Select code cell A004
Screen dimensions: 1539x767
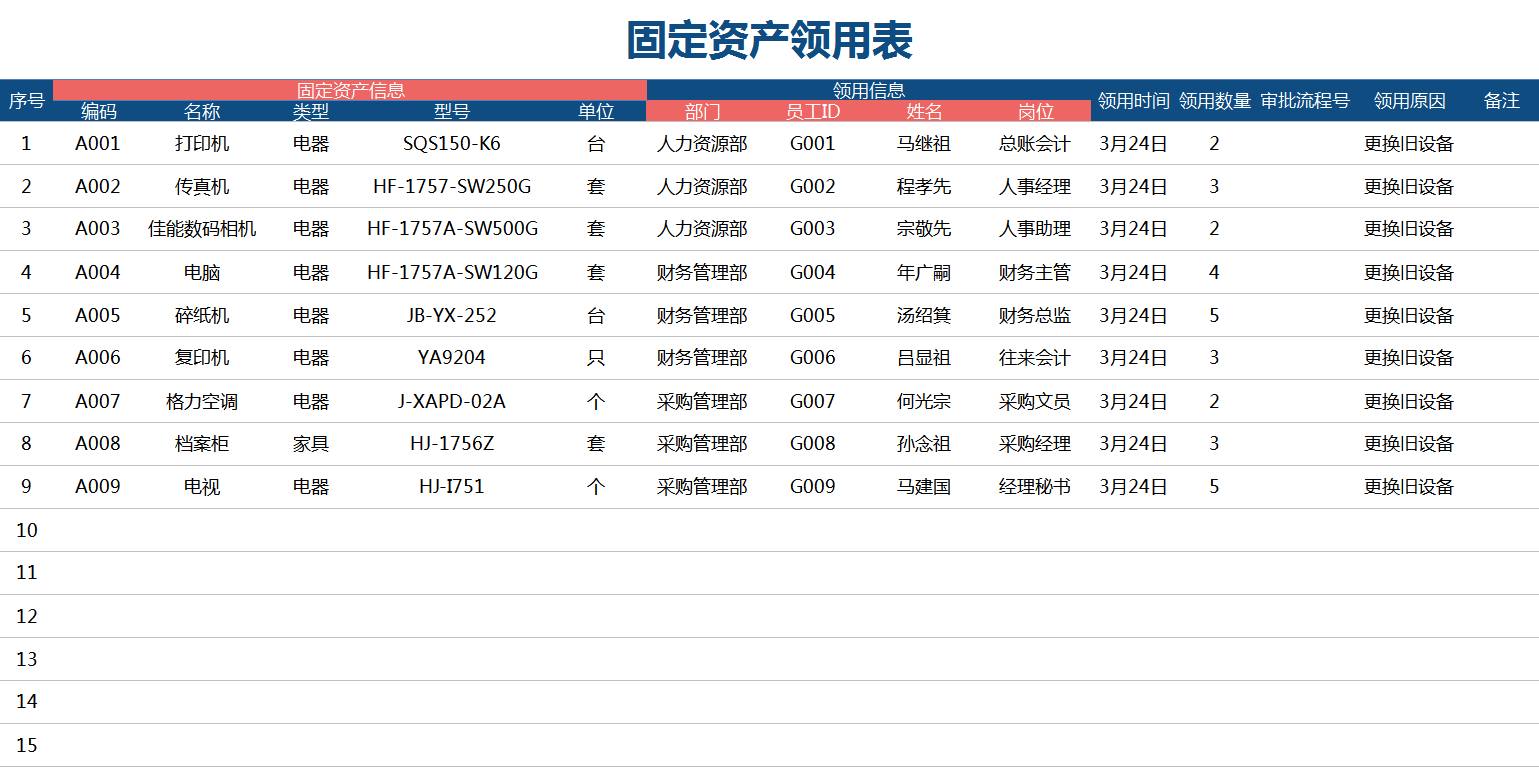pos(98,272)
